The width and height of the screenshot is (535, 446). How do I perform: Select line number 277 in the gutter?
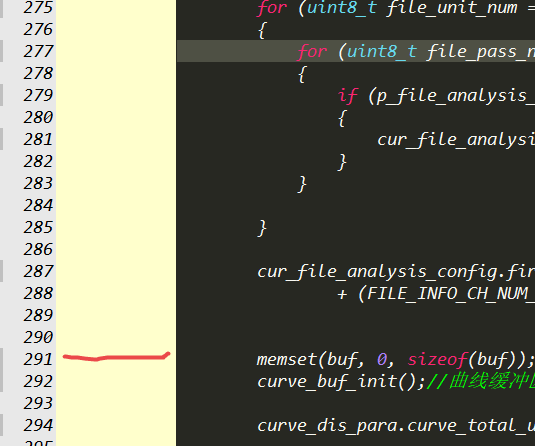(x=38, y=52)
